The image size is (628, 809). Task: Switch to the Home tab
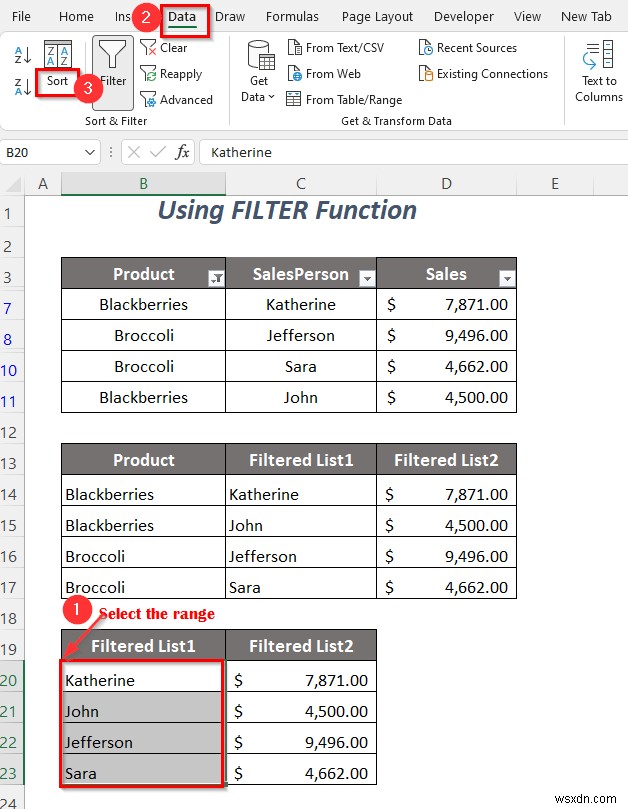point(76,17)
